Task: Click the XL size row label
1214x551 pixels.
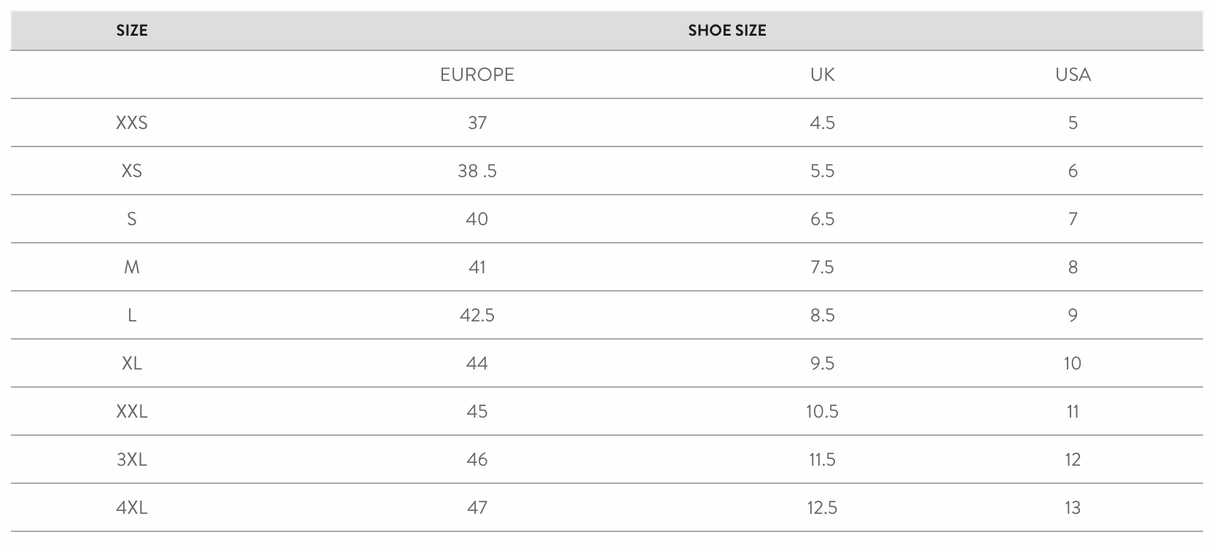Action: point(131,363)
